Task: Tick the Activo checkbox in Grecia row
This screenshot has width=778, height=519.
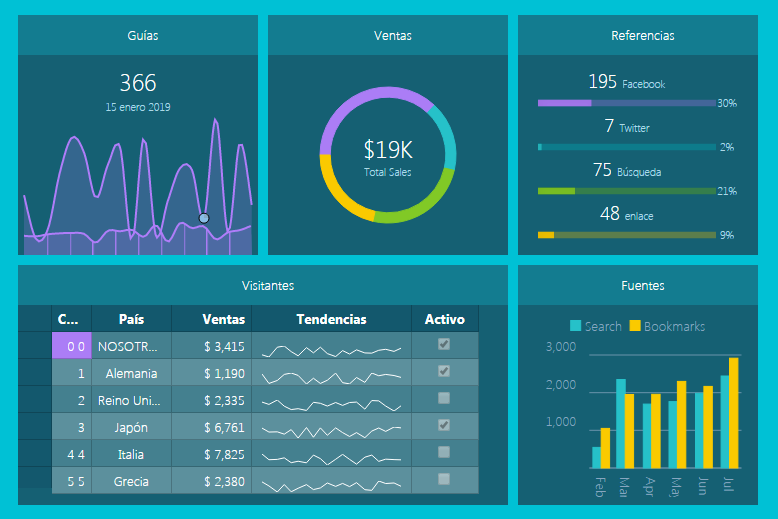Action: [444, 479]
